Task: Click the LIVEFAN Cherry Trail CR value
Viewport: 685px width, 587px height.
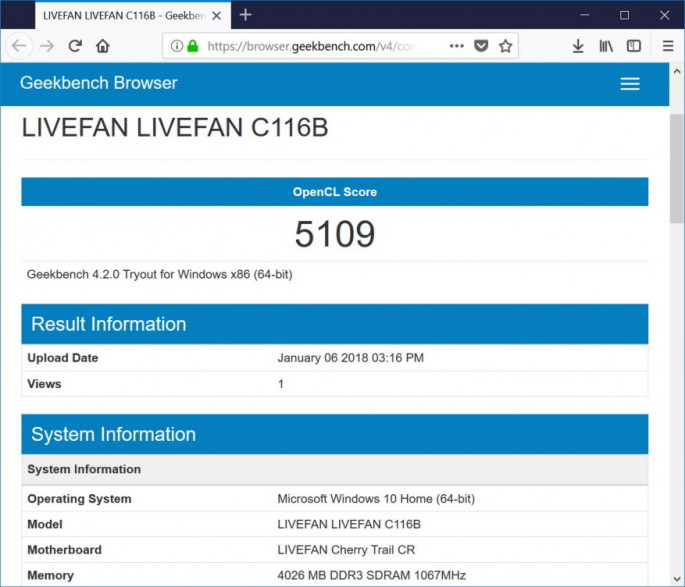Action: tap(346, 549)
